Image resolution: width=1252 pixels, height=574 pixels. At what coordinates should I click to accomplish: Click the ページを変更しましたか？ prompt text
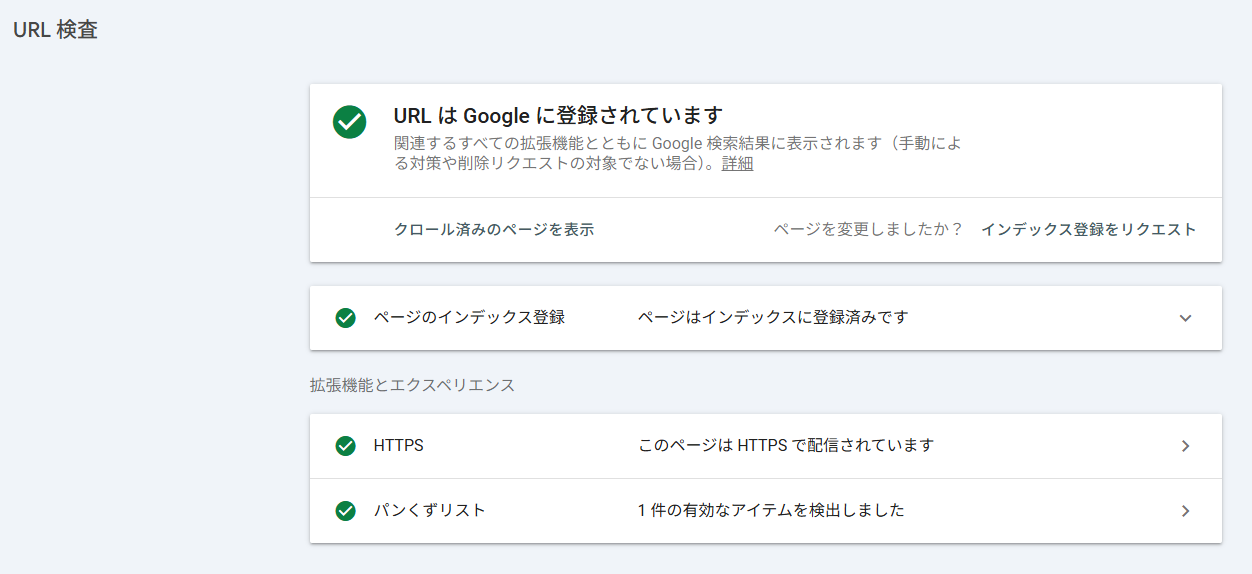(x=867, y=229)
